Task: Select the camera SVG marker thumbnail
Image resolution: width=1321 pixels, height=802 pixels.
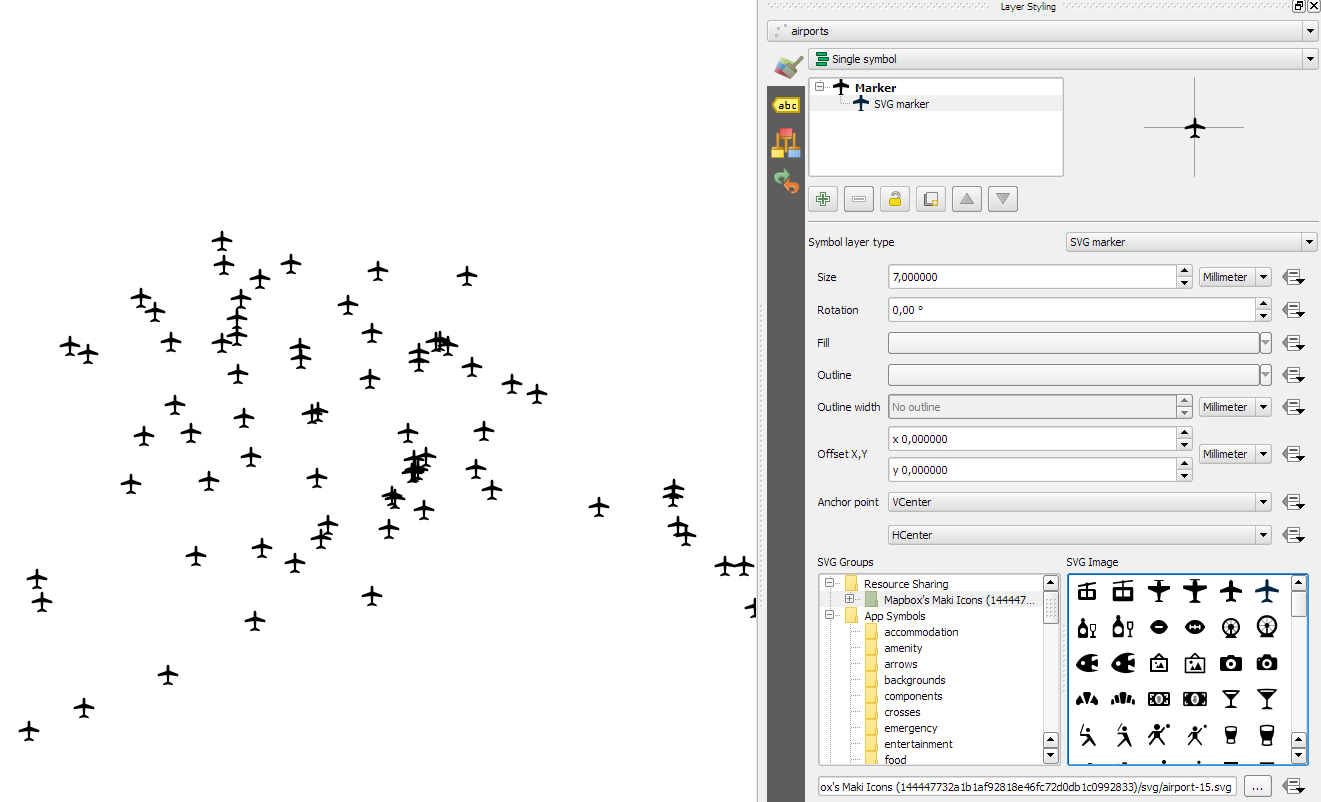Action: [x=1231, y=663]
